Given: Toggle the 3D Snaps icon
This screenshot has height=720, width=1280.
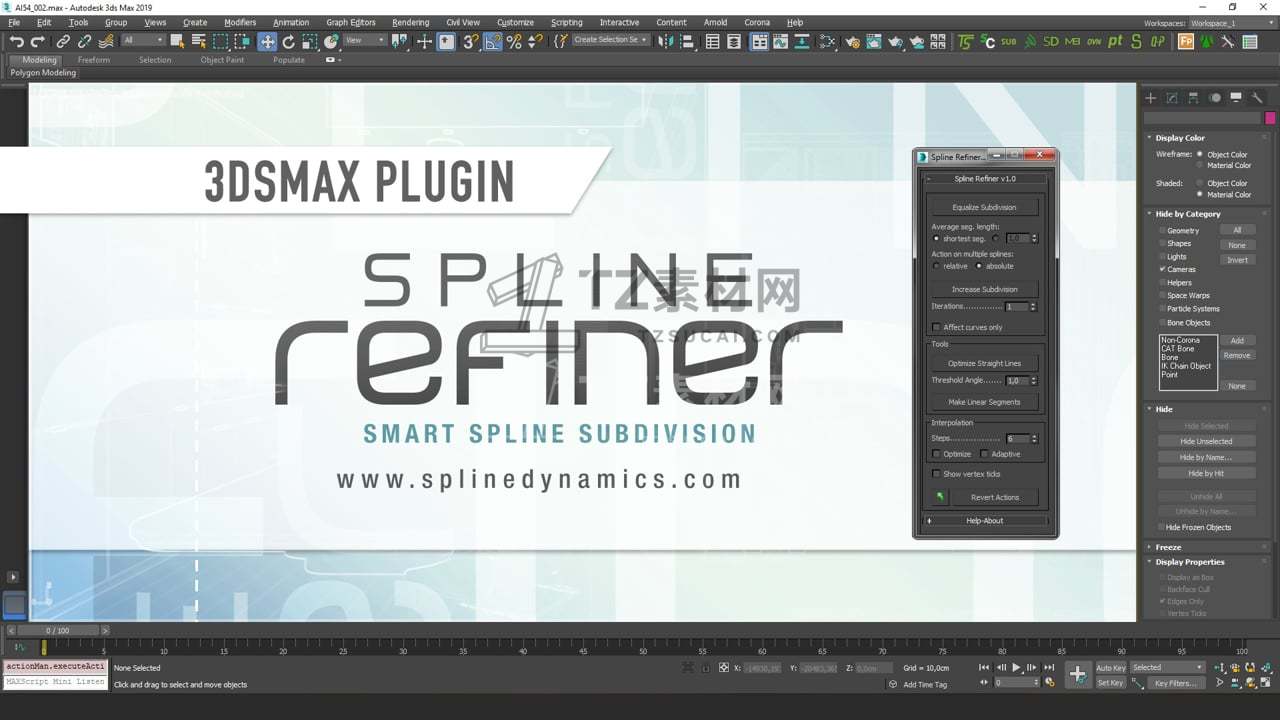Looking at the screenshot, I should 470,41.
